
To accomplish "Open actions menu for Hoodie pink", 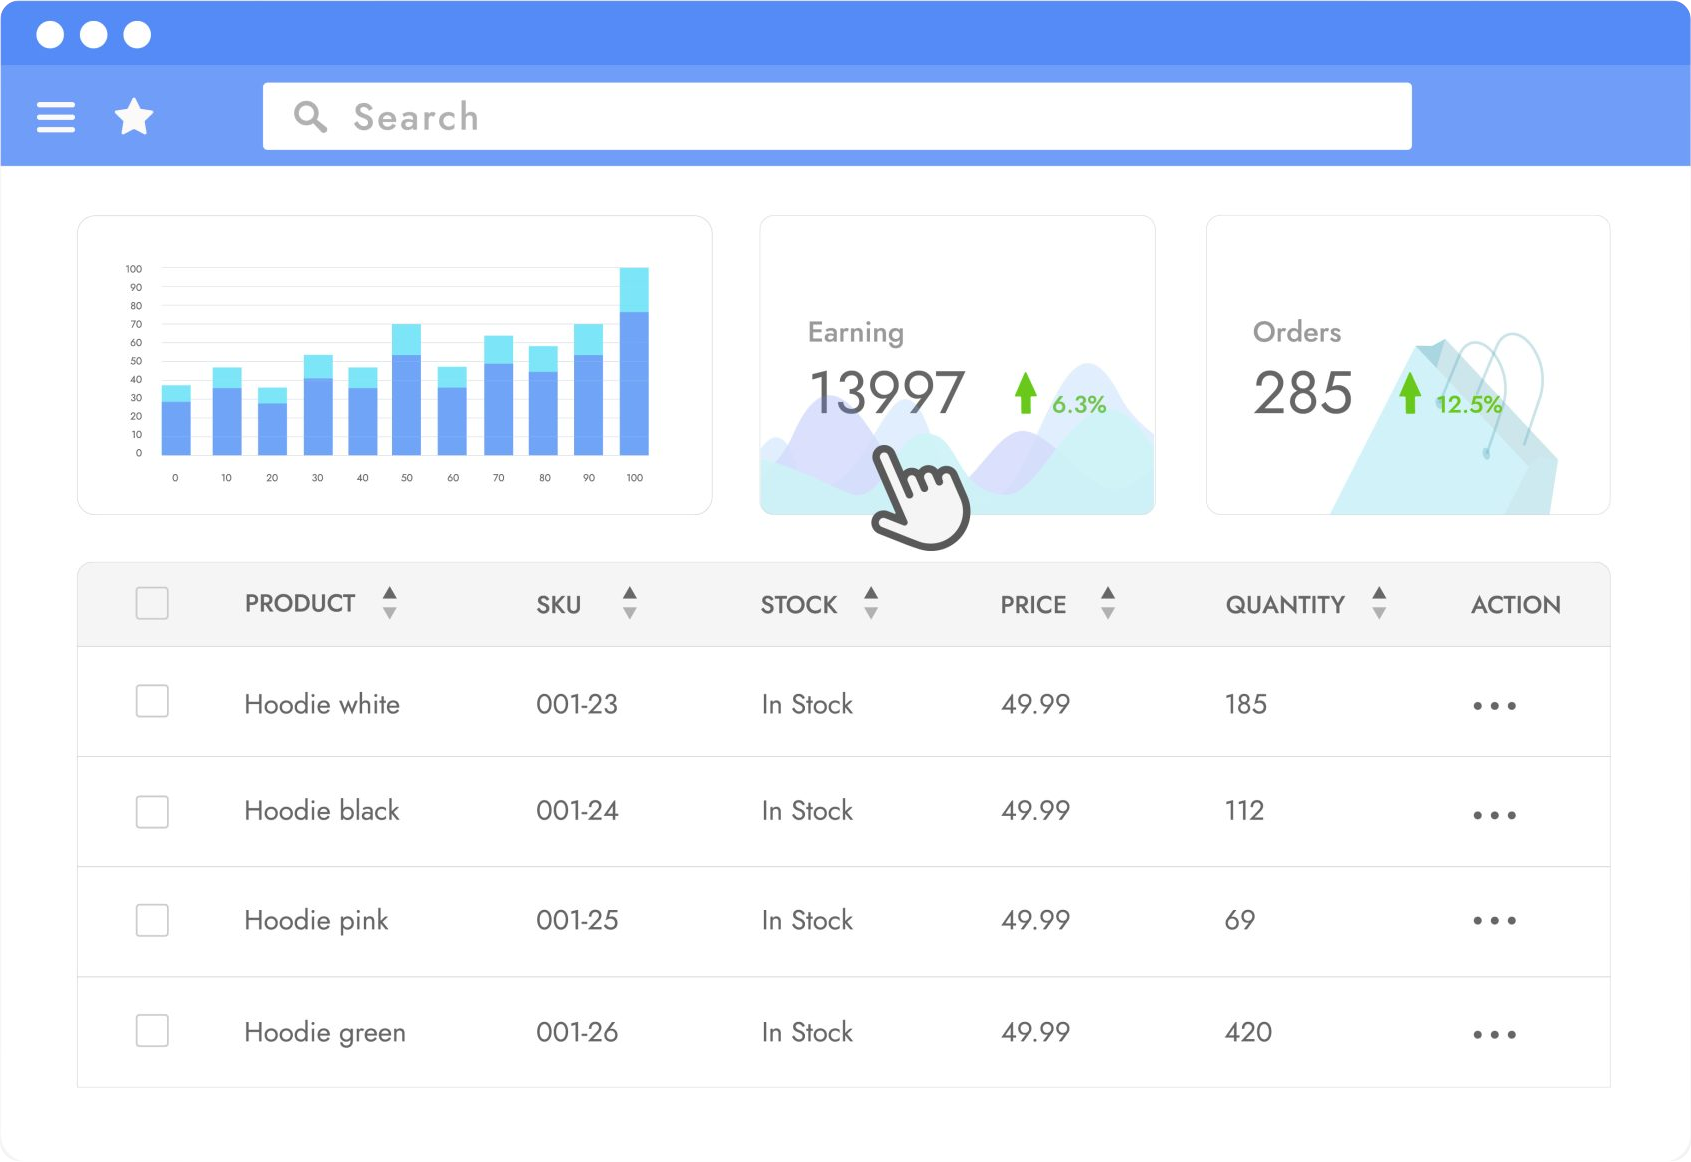I will click(1494, 920).
